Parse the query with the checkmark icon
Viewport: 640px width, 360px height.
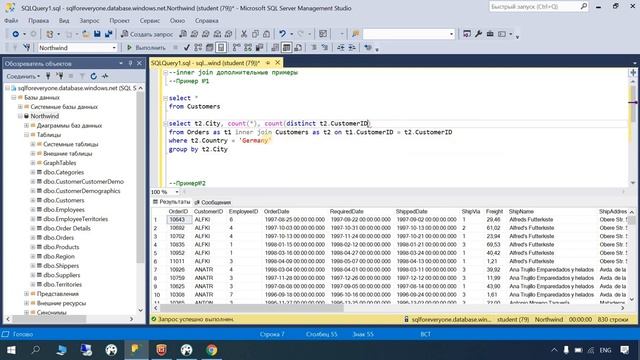click(187, 48)
